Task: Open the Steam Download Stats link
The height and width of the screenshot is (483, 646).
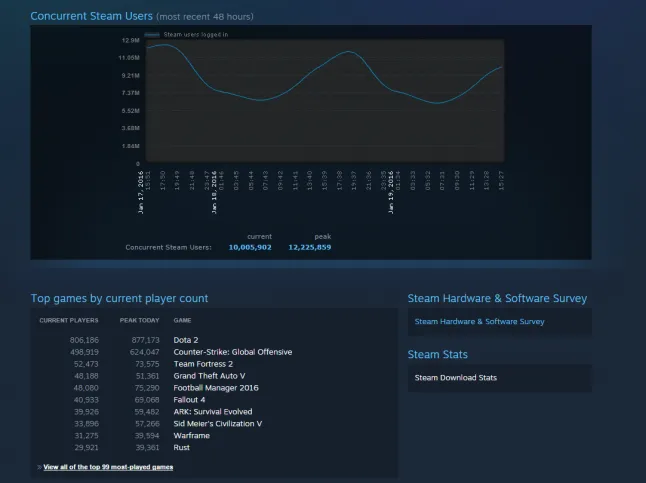Action: coord(456,377)
